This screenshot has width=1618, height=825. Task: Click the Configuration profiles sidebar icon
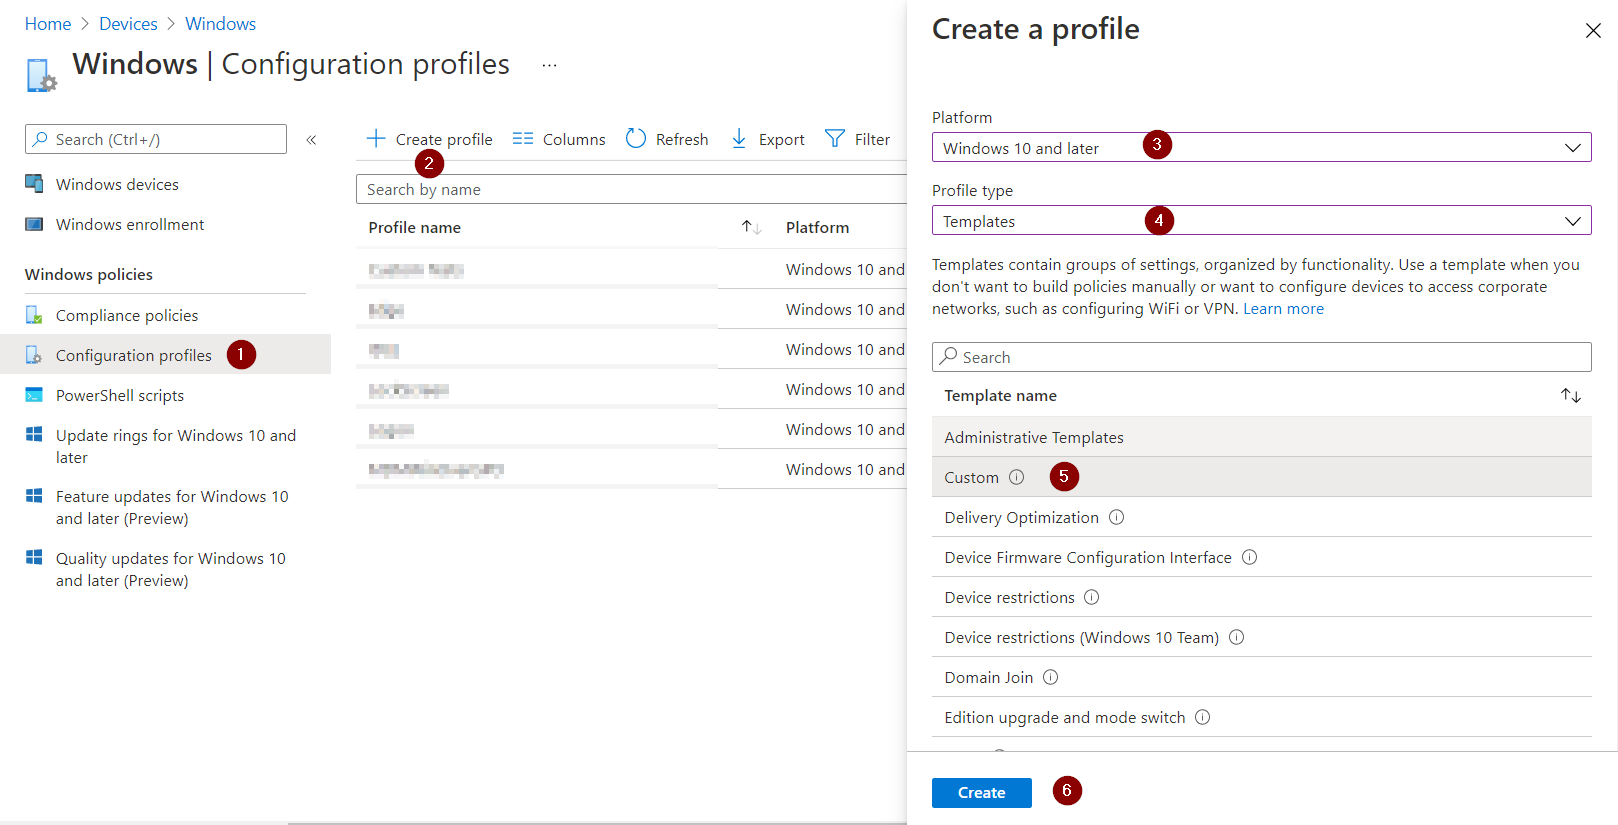click(x=34, y=355)
